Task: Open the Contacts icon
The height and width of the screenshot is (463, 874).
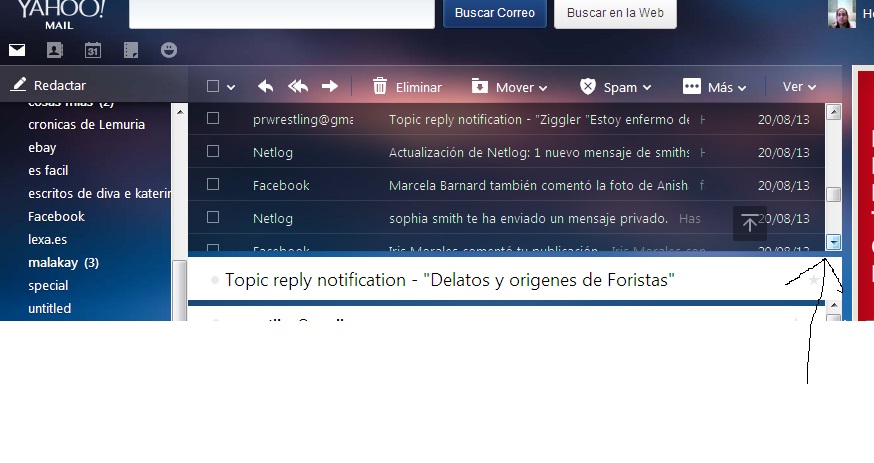Action: pos(55,50)
